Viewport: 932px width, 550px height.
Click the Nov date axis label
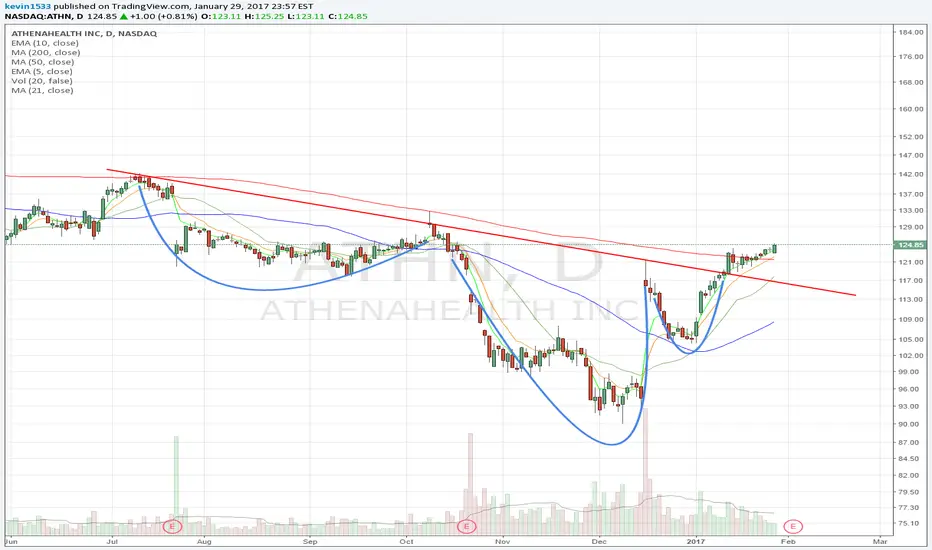pyautogui.click(x=503, y=542)
